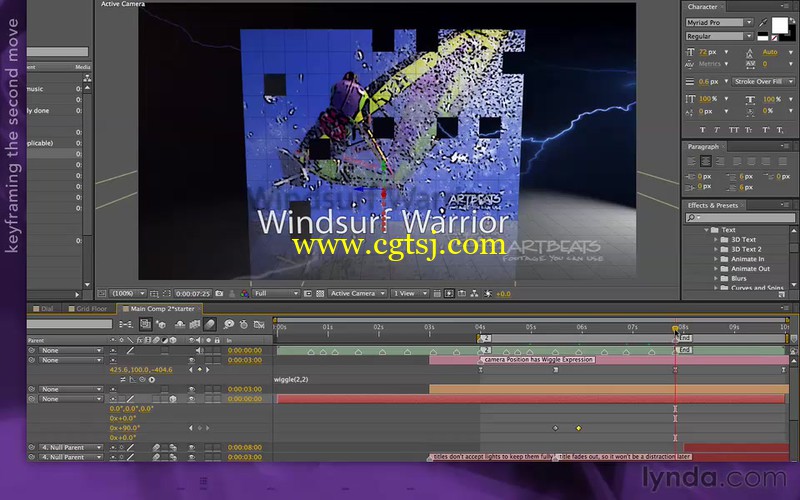Viewport: 800px width, 500px height.
Task: Open the grid and guide options icon
Action: [154, 293]
